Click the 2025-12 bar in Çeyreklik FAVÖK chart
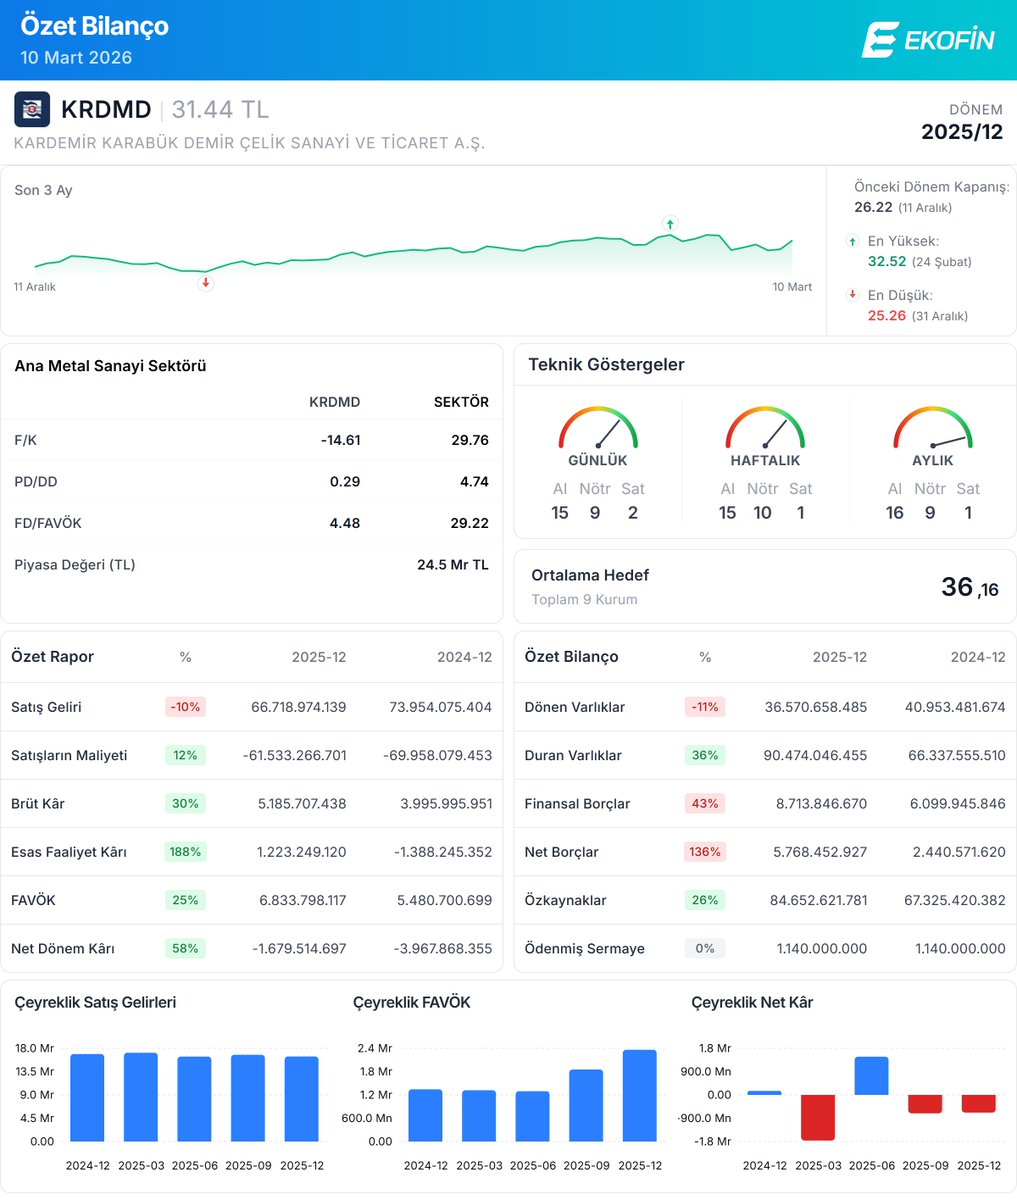Viewport: 1017px width, 1200px height. click(640, 1096)
